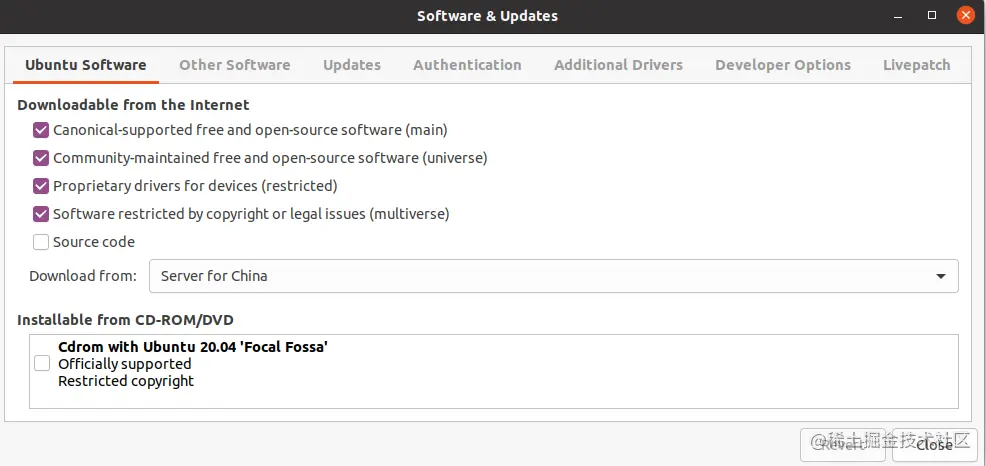986x466 pixels.
Task: Open the Download from server dropdown
Action: pyautogui.click(x=552, y=276)
